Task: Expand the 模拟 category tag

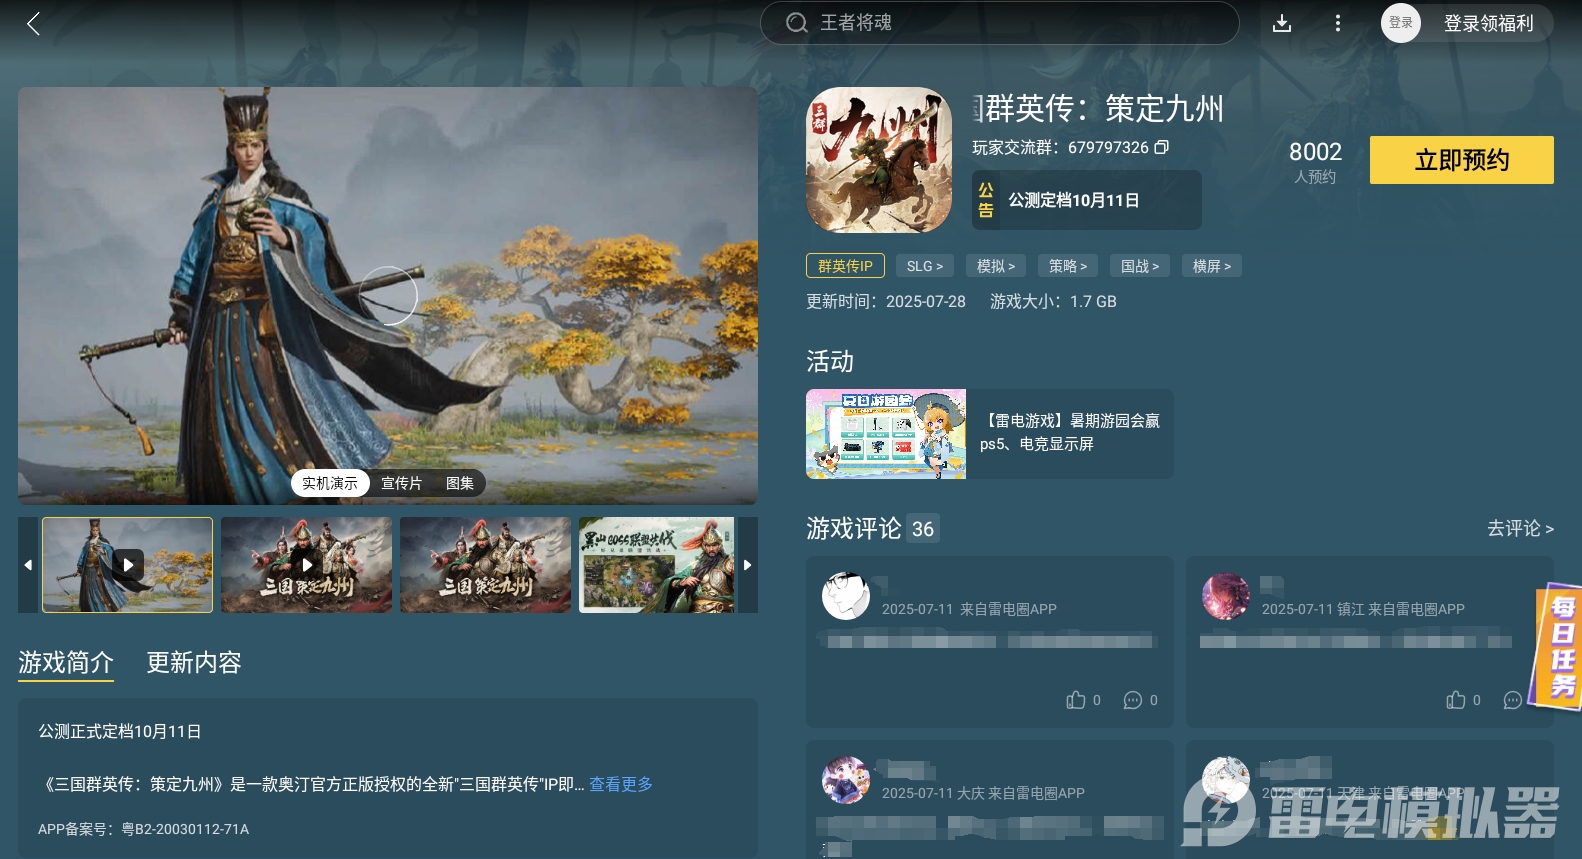Action: pyautogui.click(x=996, y=266)
